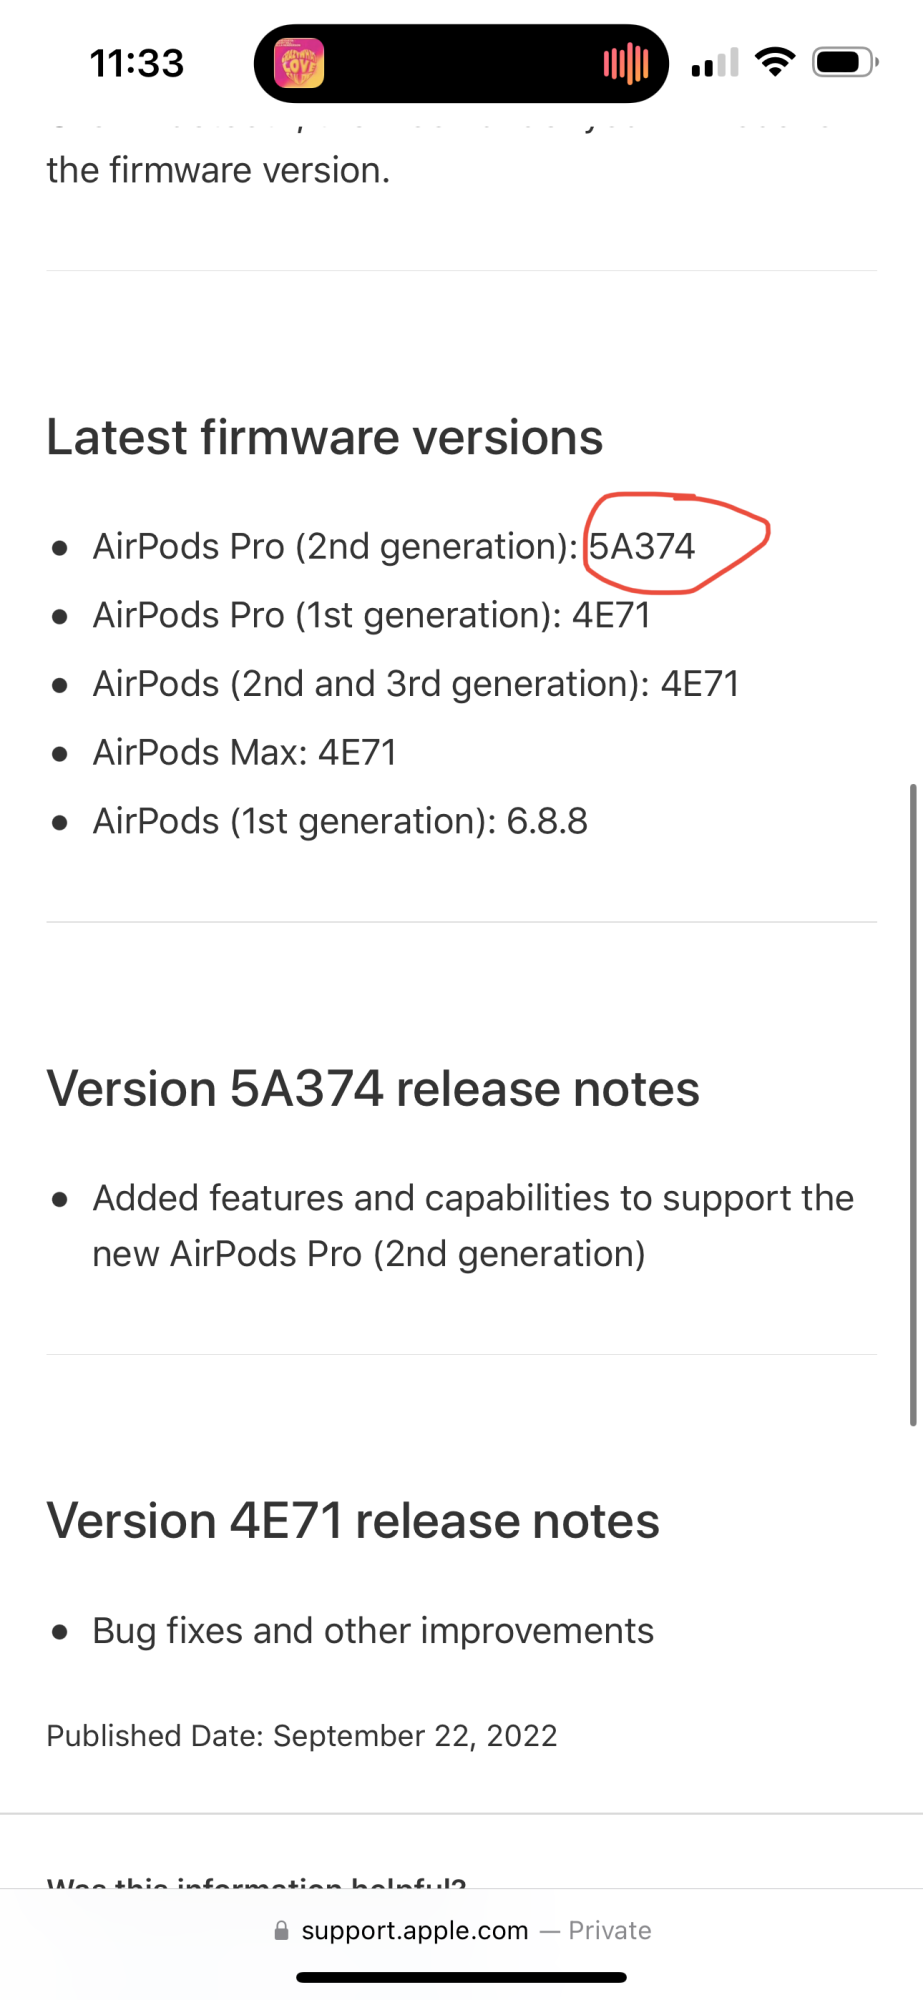
Task: Tap the AirPods Max: 4E71 entry
Action: click(245, 752)
